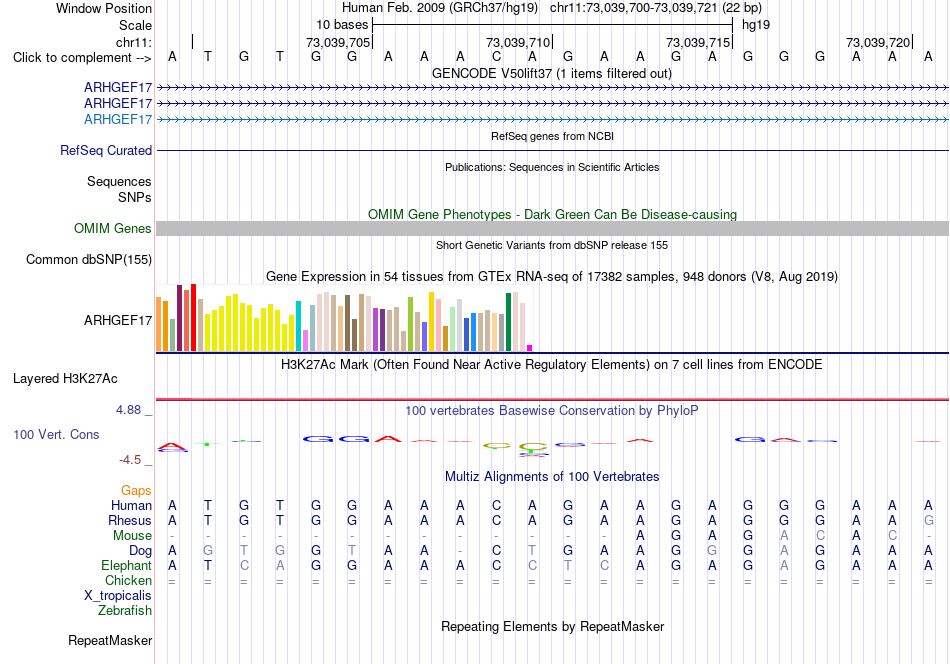Click the Rhesus species row label
This screenshot has width=950, height=664.
[x=130, y=520]
